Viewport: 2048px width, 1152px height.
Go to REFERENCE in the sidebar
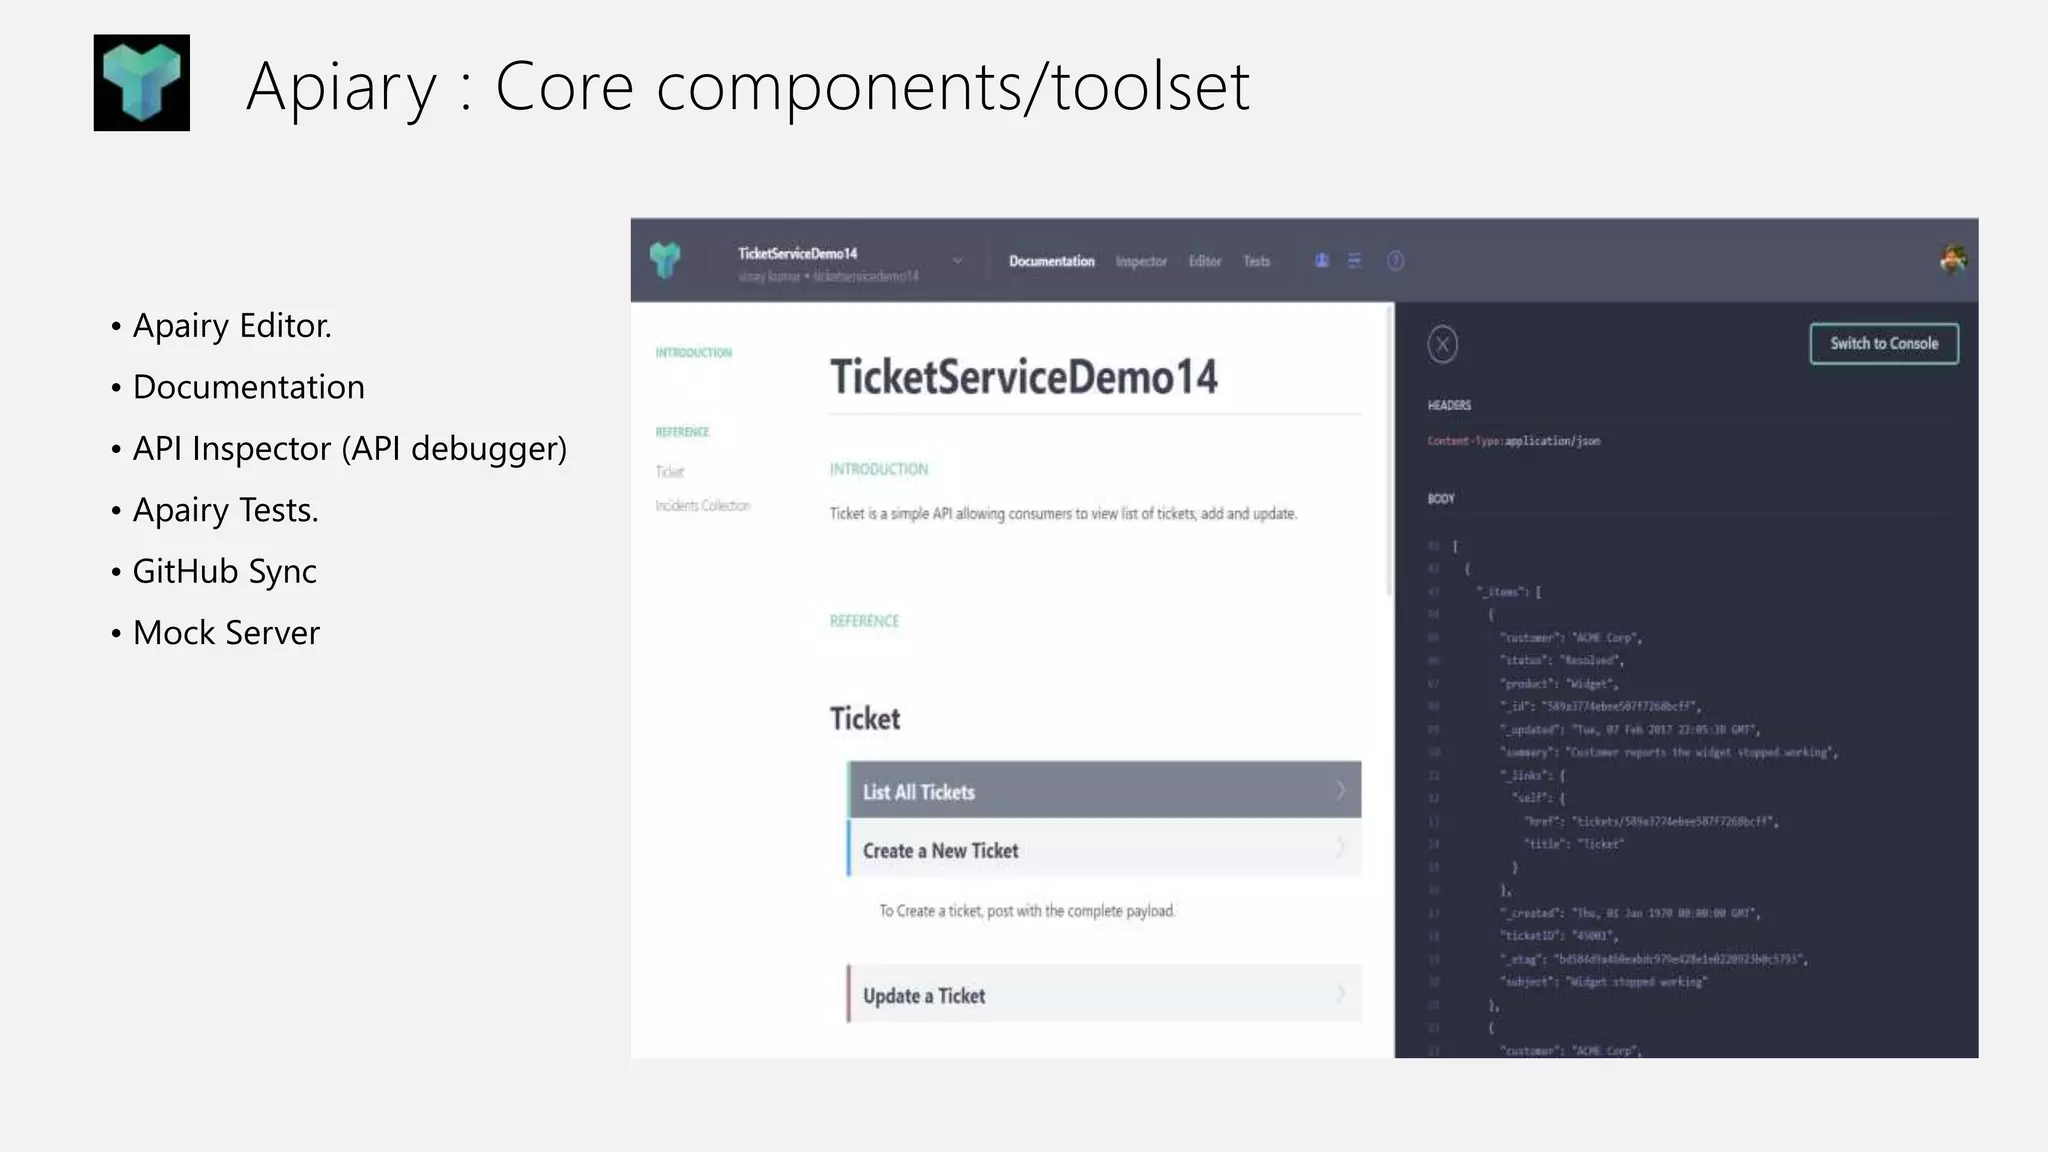682,432
